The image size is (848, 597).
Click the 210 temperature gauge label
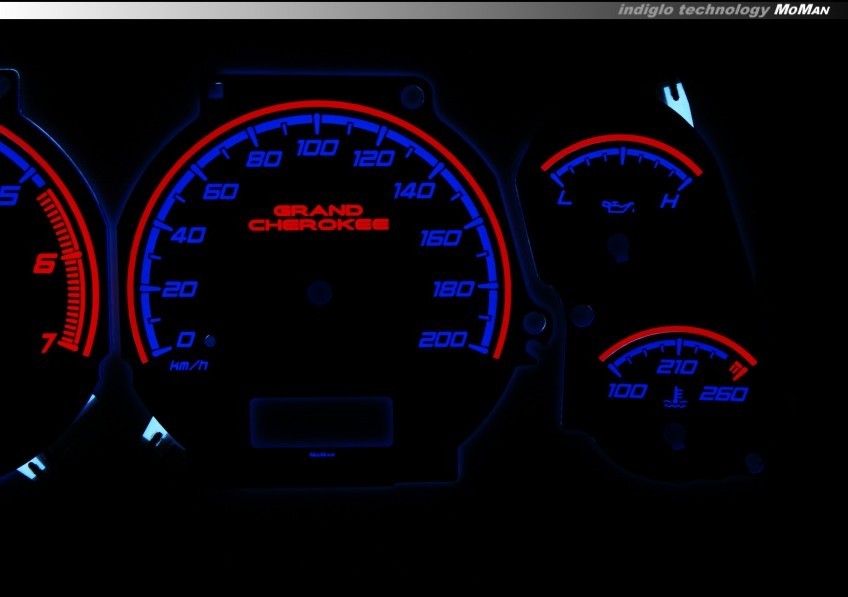tap(677, 368)
